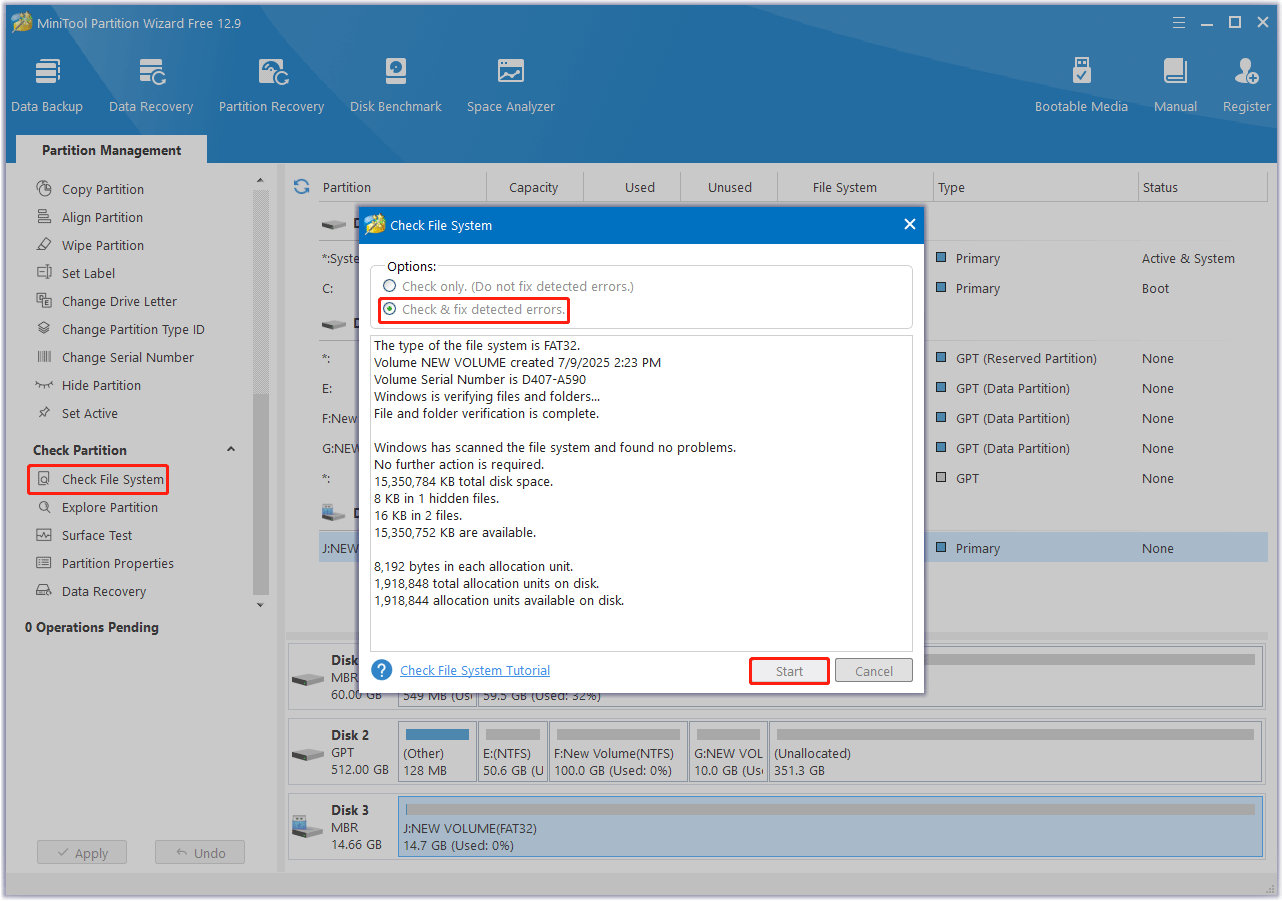Open Partition Properties
1282x901 pixels.
pyautogui.click(x=118, y=563)
